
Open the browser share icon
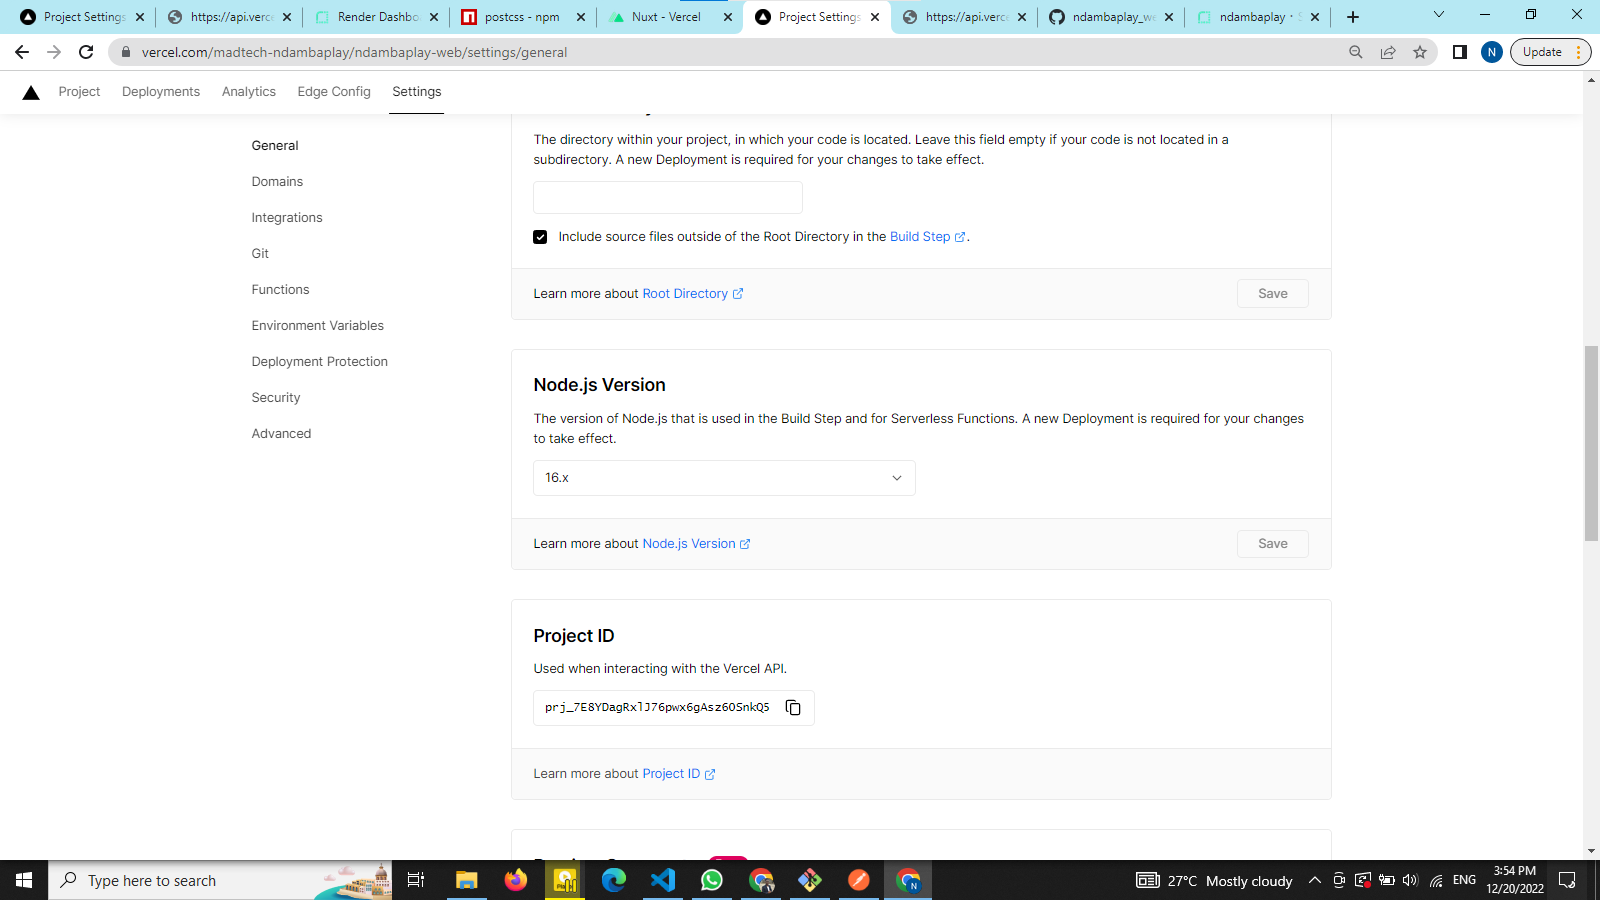pyautogui.click(x=1388, y=52)
